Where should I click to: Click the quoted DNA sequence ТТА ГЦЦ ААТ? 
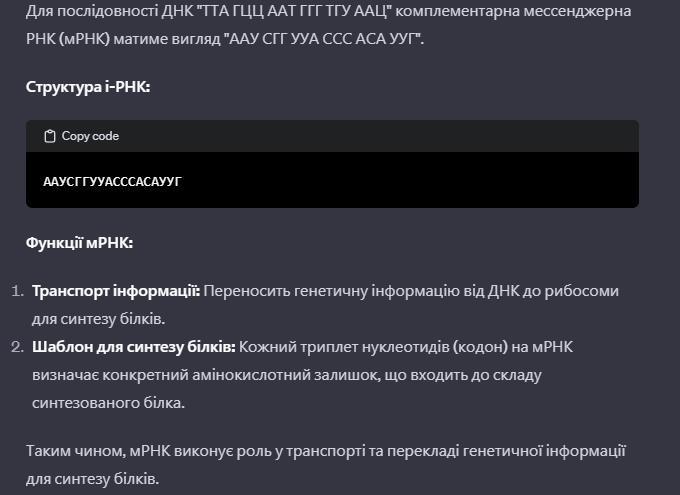point(294,11)
